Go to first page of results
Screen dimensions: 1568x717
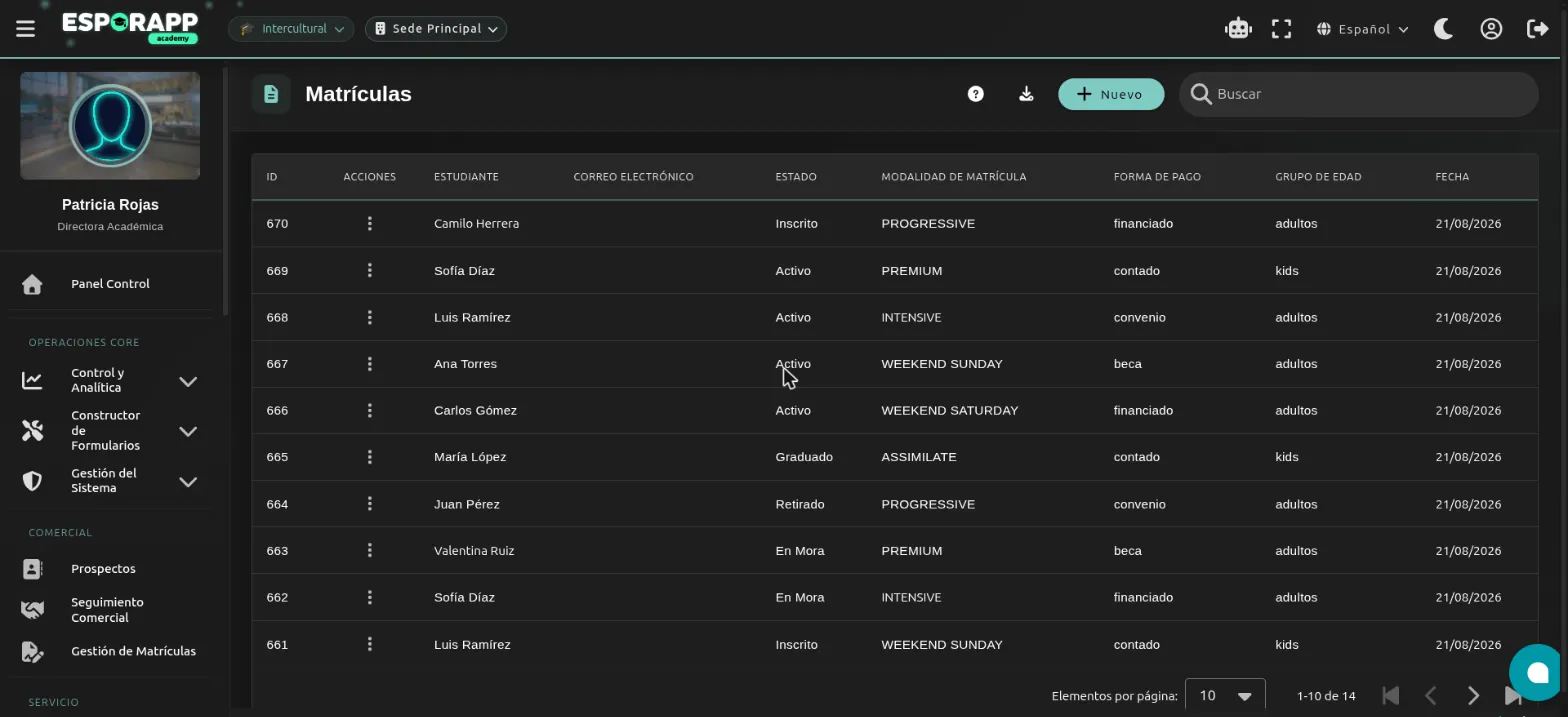click(1390, 695)
